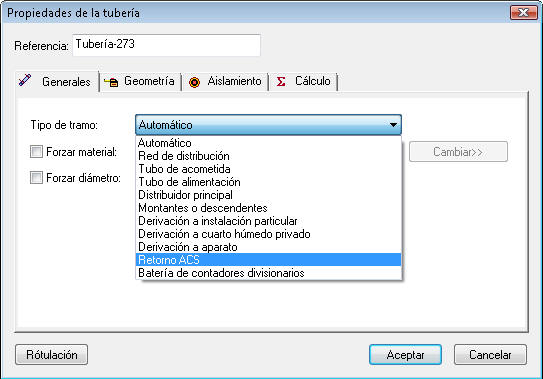
Task: Collapse the Tipo de tramo dropdown arrow
Action: click(393, 125)
